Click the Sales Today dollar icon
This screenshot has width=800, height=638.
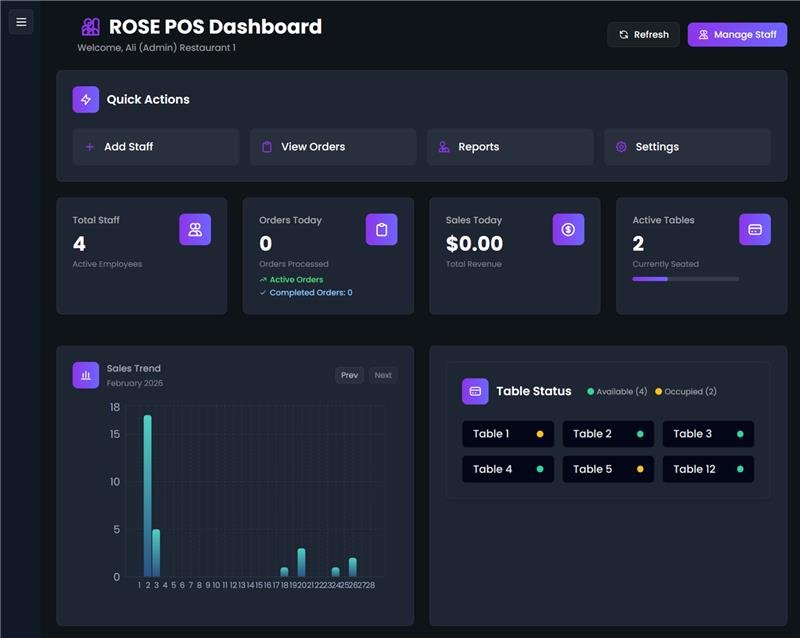(x=568, y=229)
